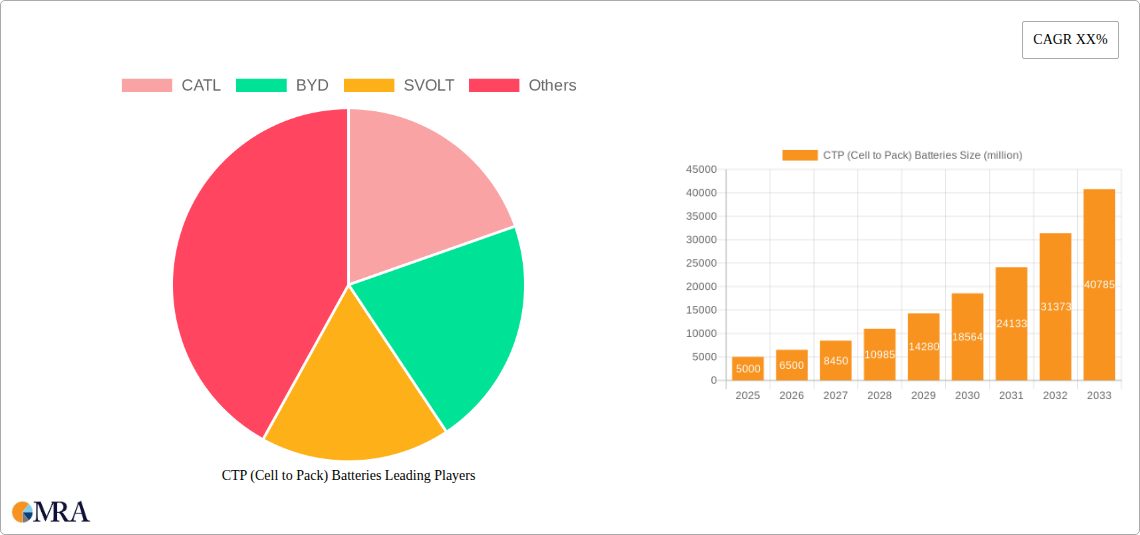Toggle the orange bar chart legend swatch
This screenshot has width=1140, height=535.
pos(800,155)
